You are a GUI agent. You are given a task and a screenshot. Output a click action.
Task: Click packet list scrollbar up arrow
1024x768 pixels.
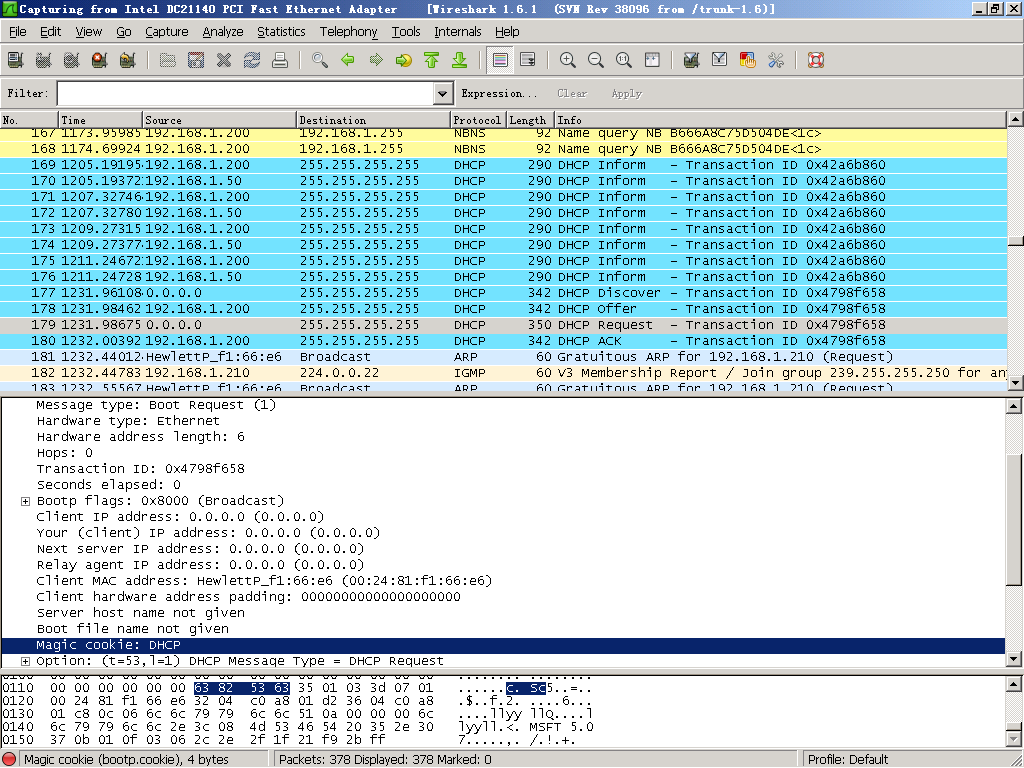1015,119
